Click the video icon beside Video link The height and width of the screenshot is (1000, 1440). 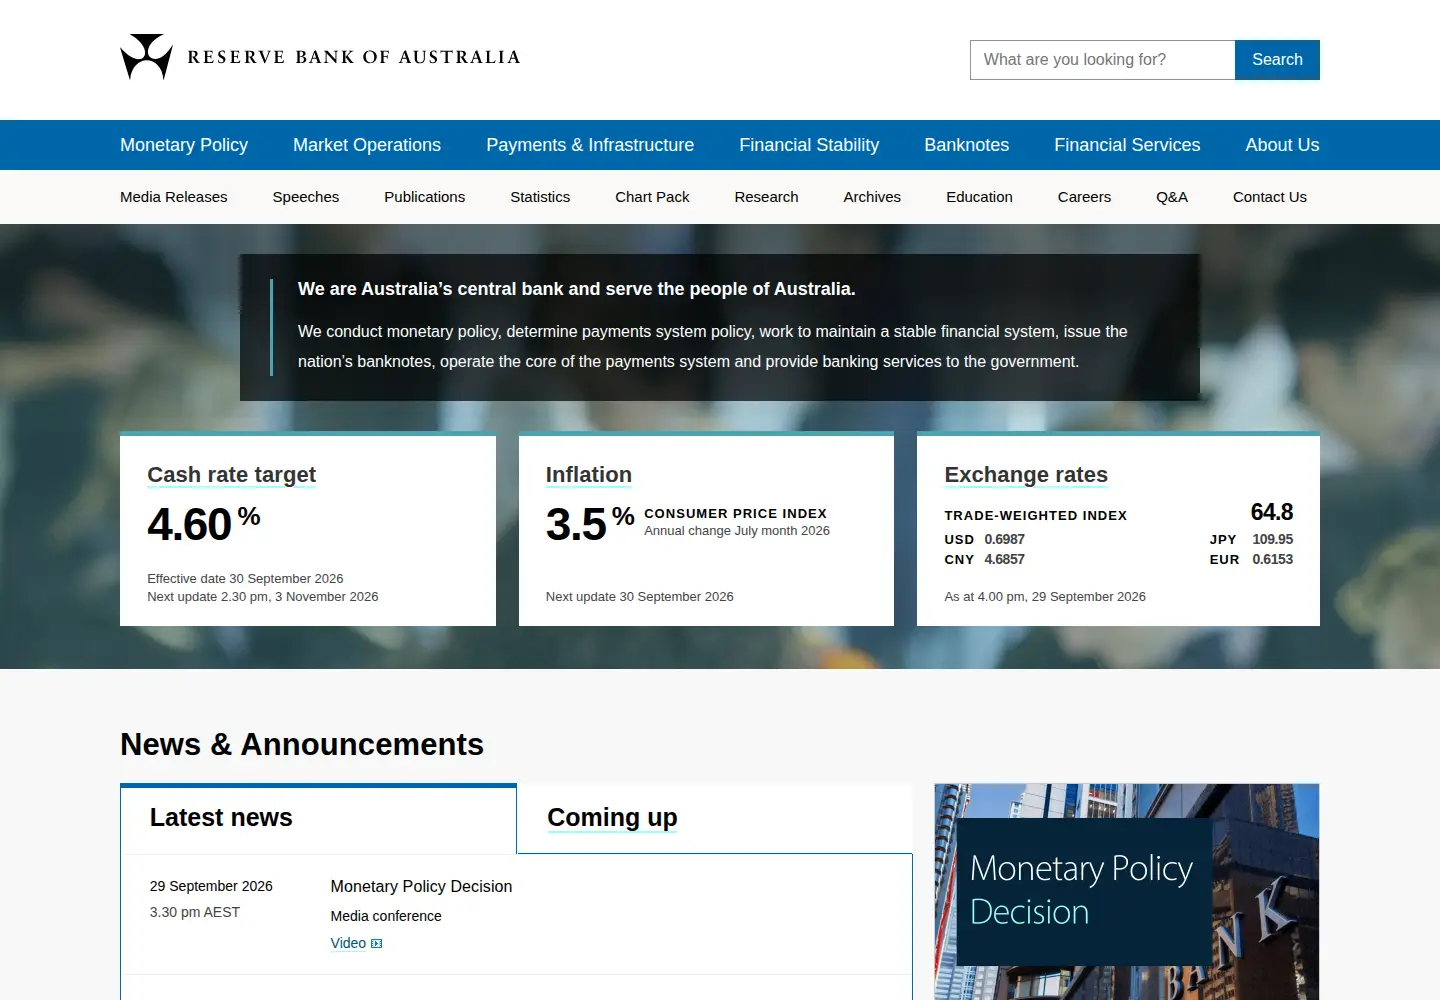(x=377, y=943)
